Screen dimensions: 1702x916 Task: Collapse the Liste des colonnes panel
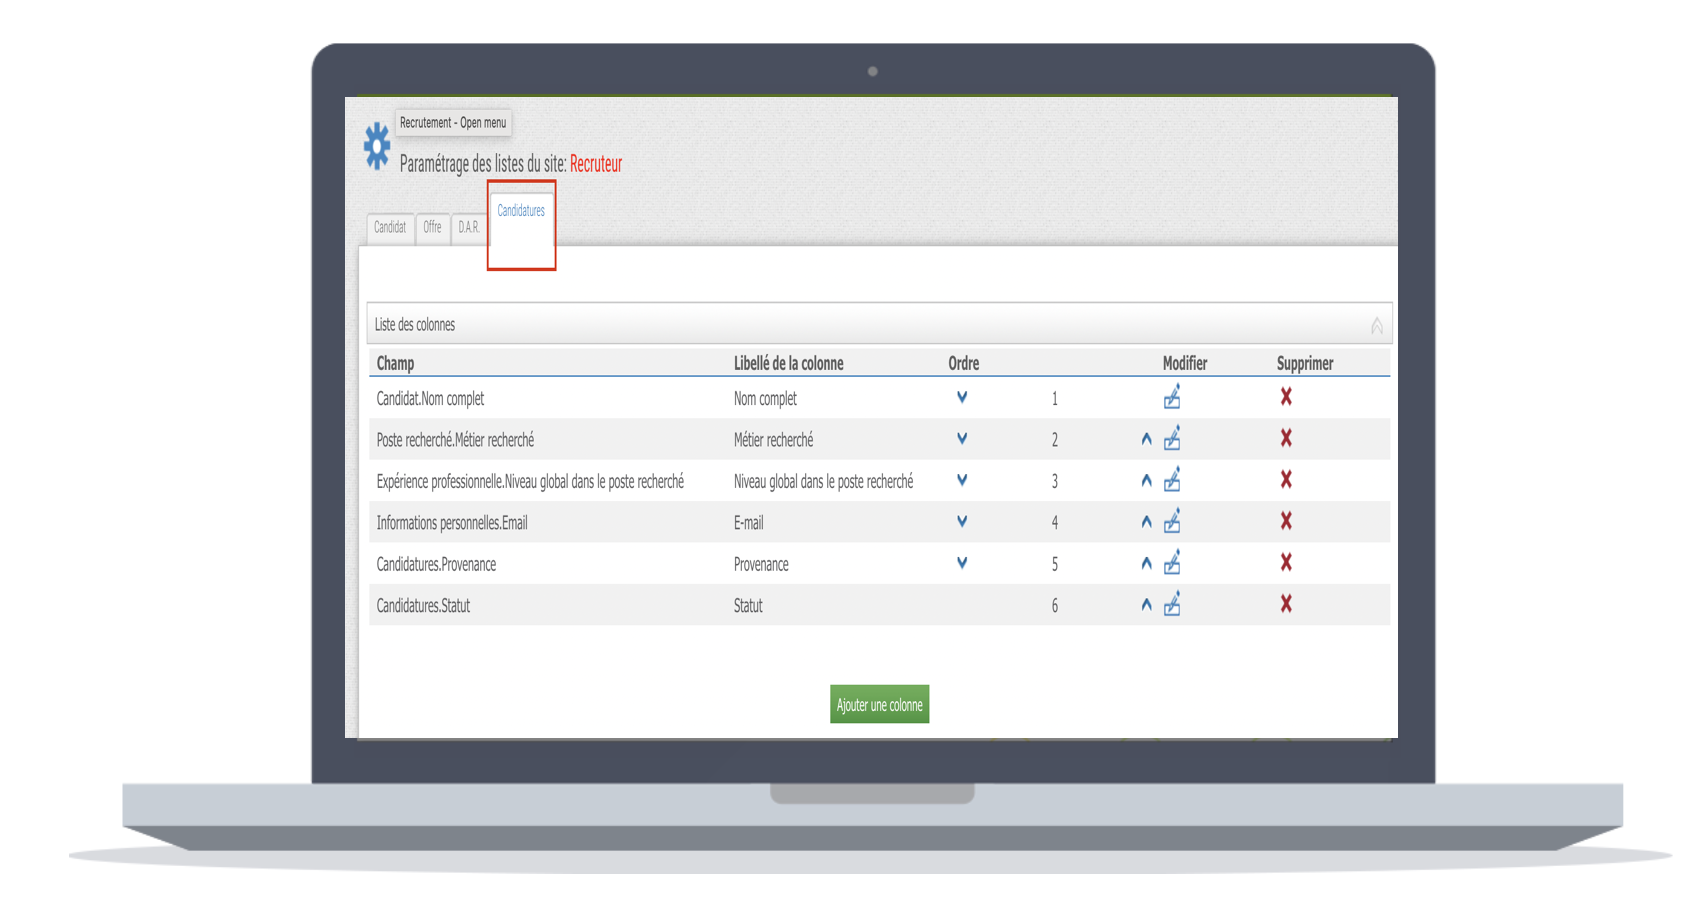pos(1376,325)
